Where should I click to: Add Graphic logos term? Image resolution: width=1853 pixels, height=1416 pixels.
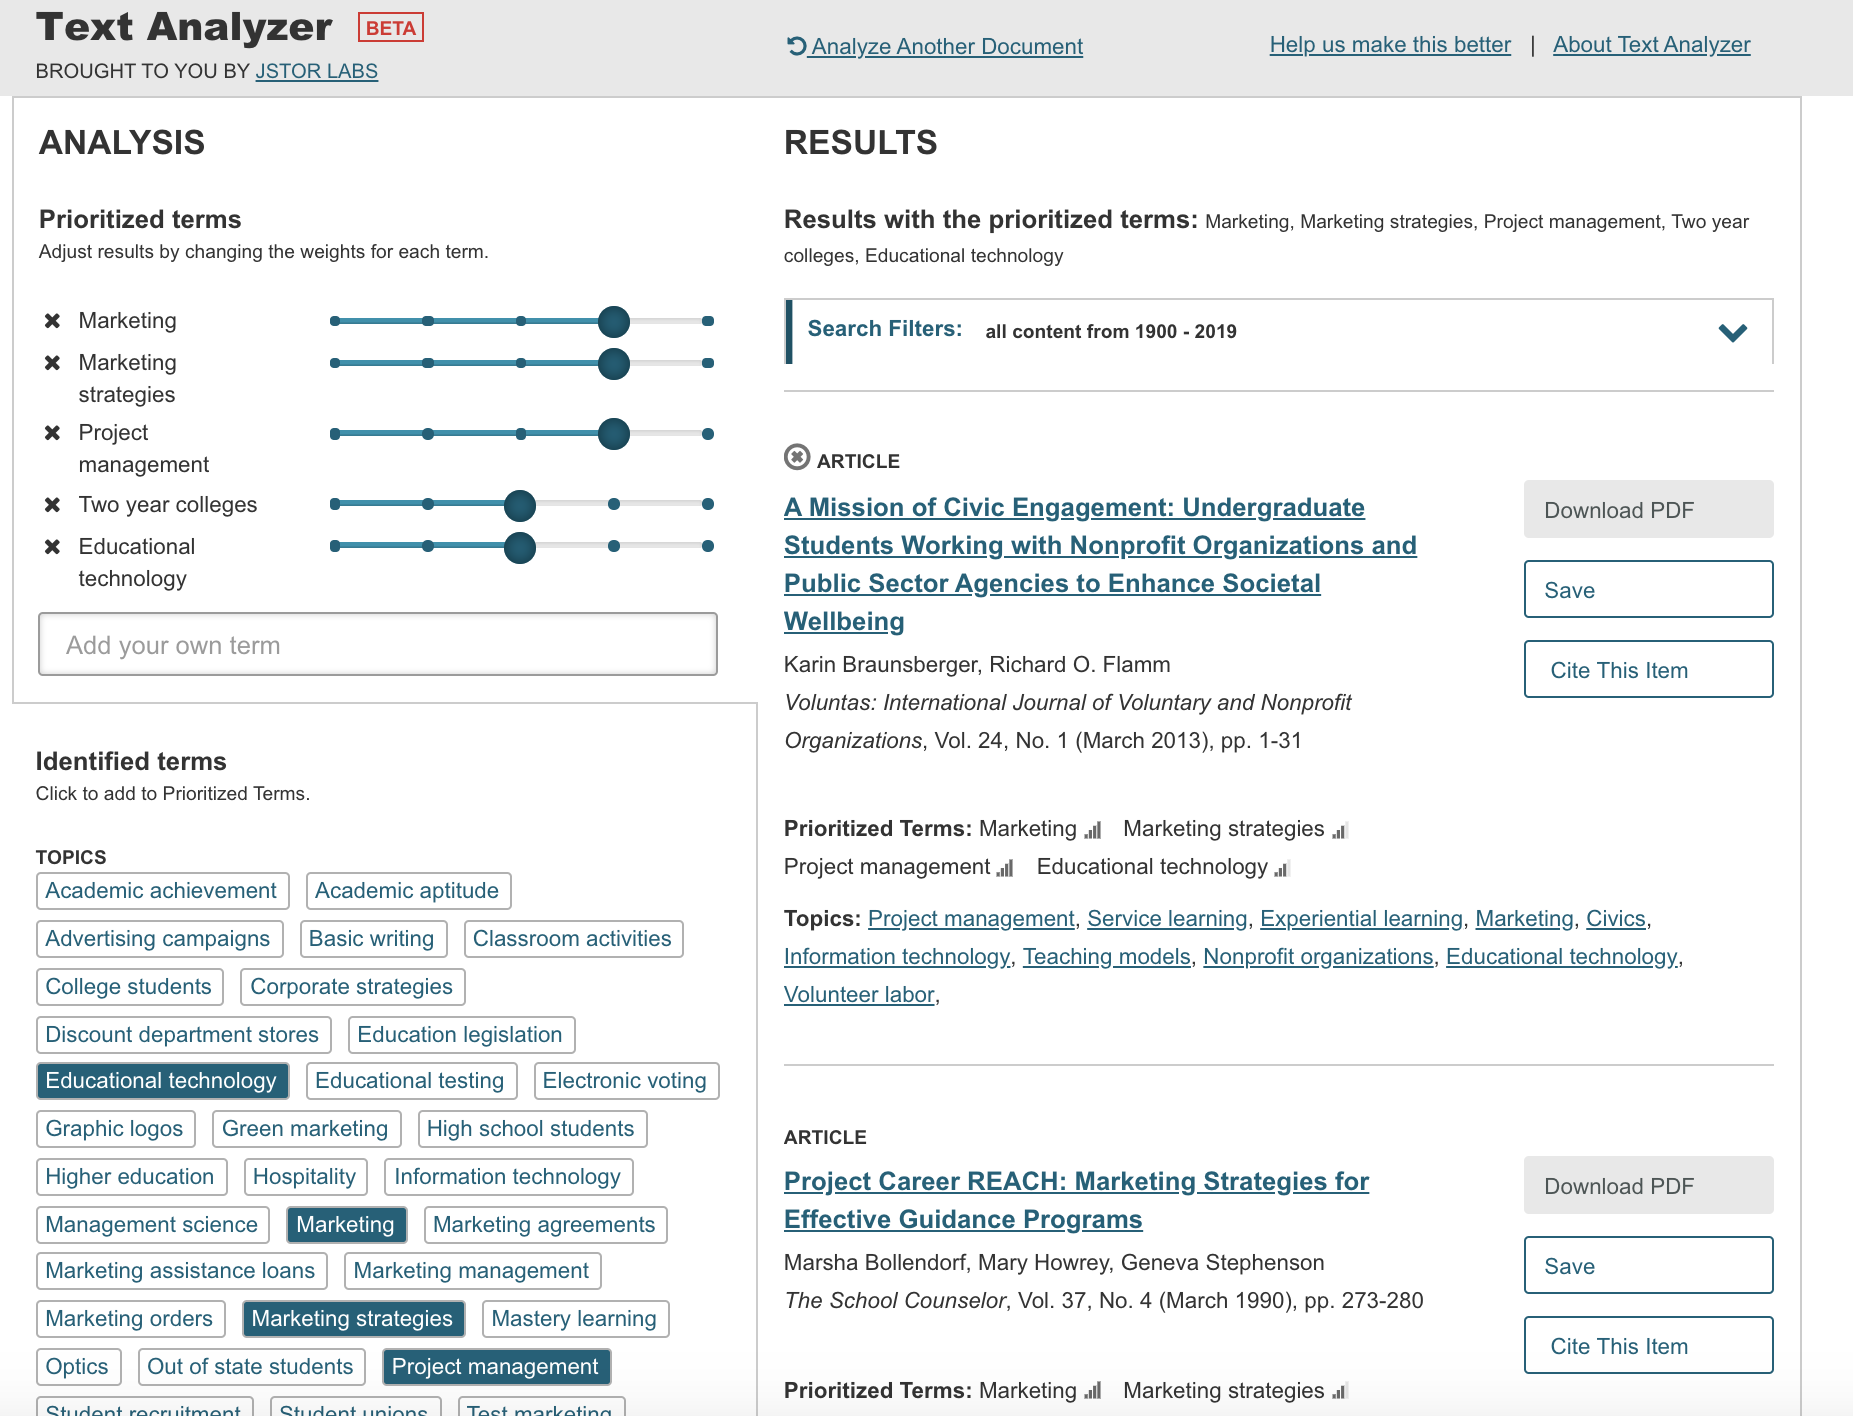116,1129
